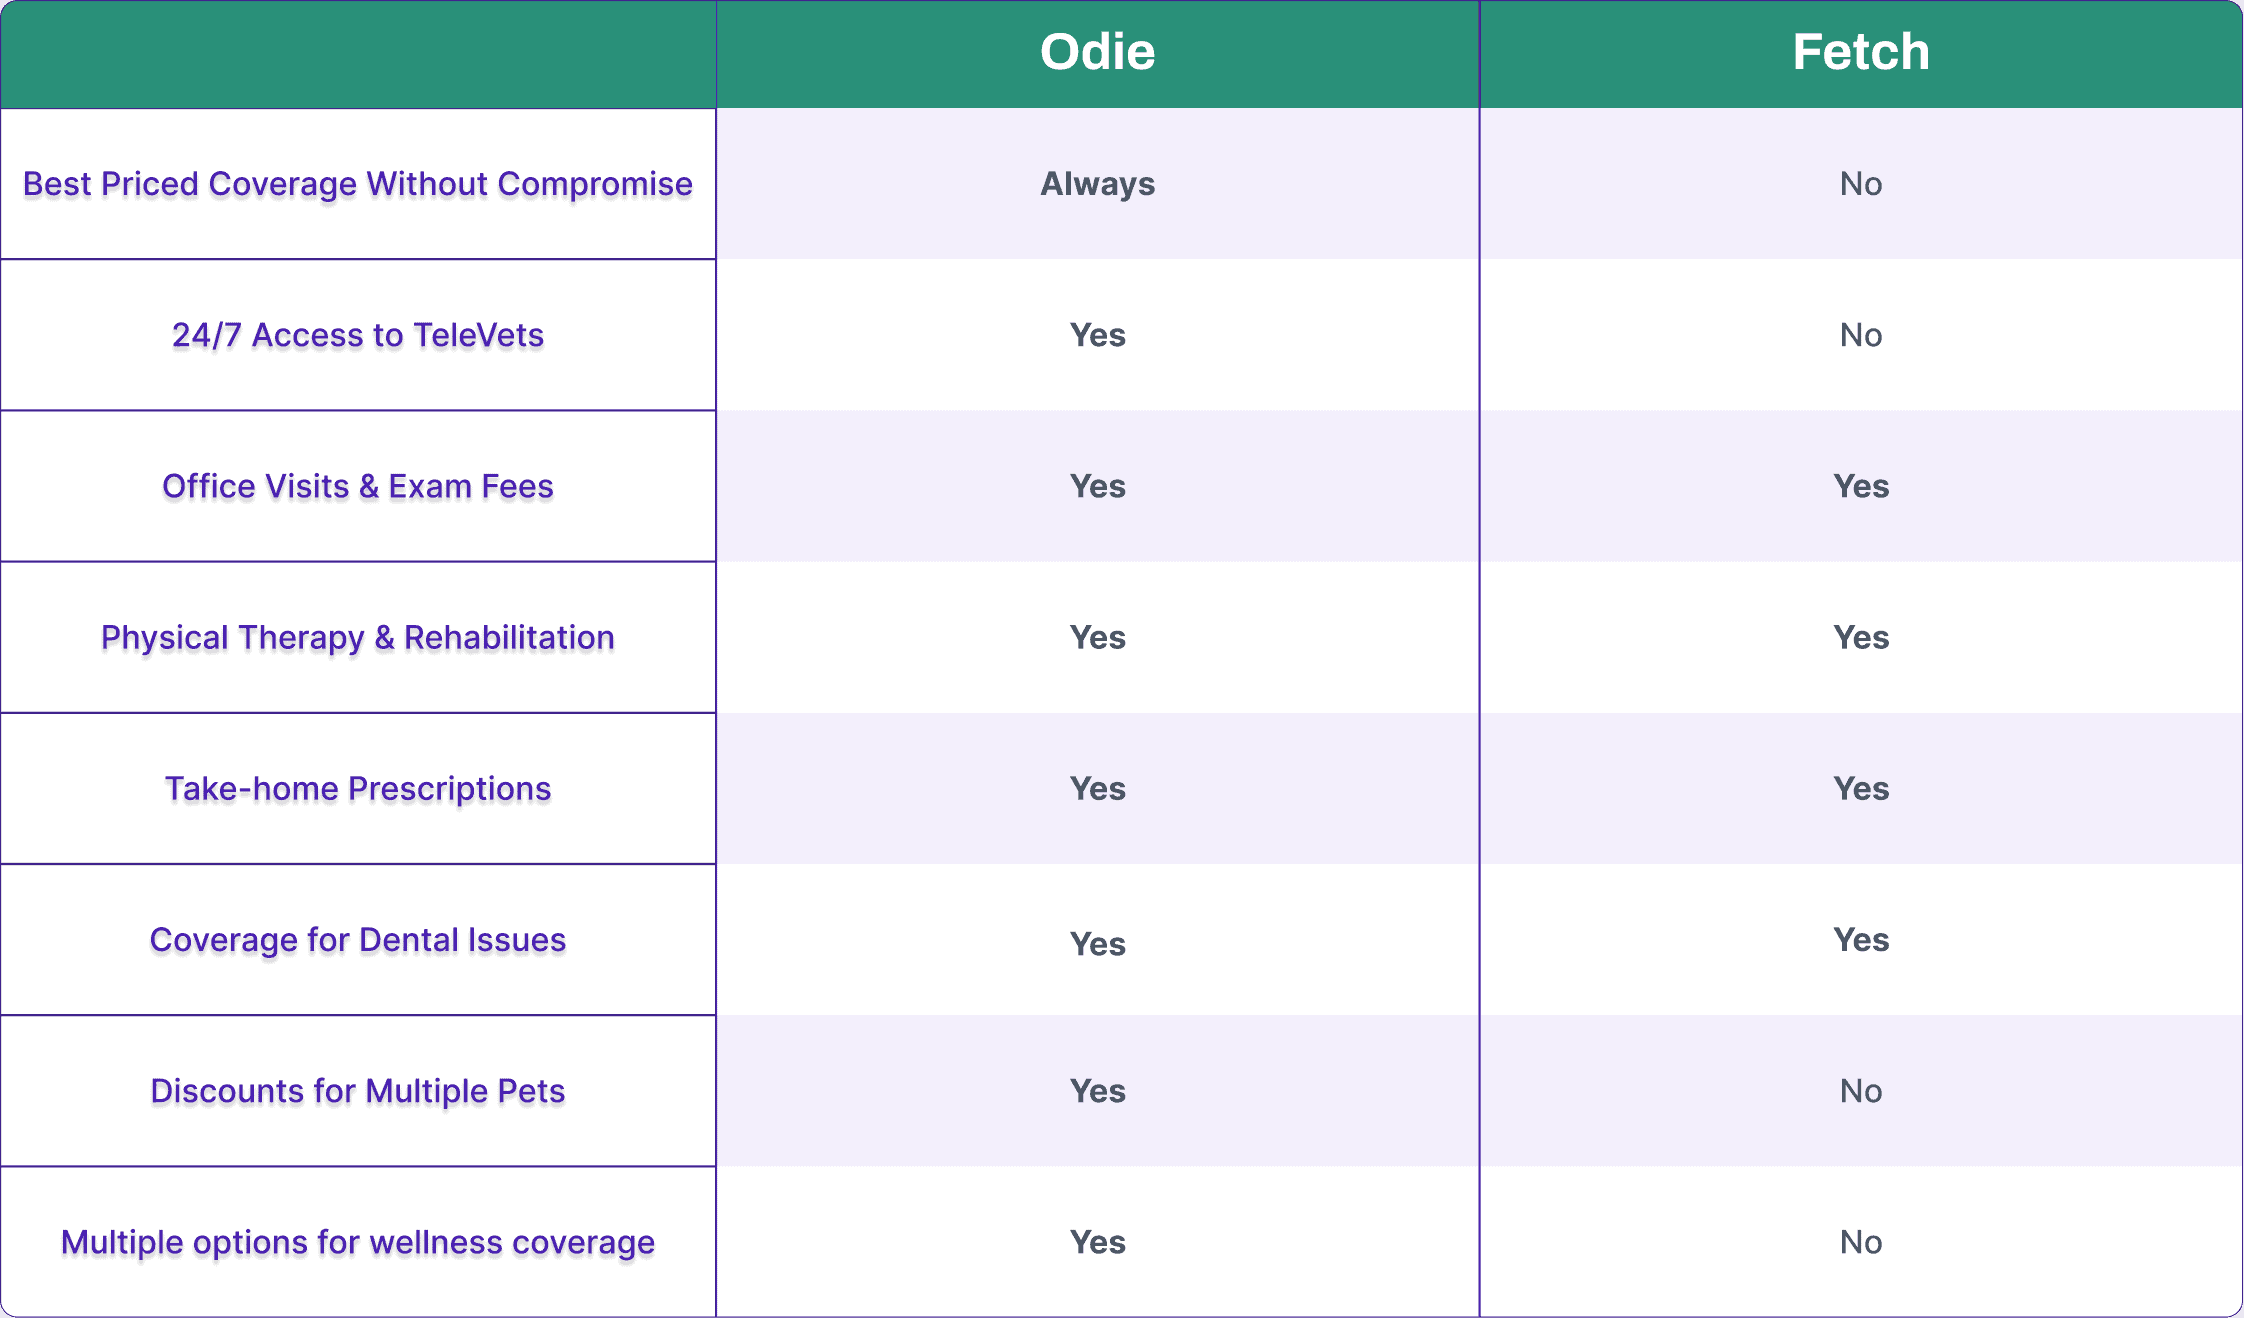The image size is (2244, 1318).
Task: Click the Odie column header
Action: coord(1097,52)
